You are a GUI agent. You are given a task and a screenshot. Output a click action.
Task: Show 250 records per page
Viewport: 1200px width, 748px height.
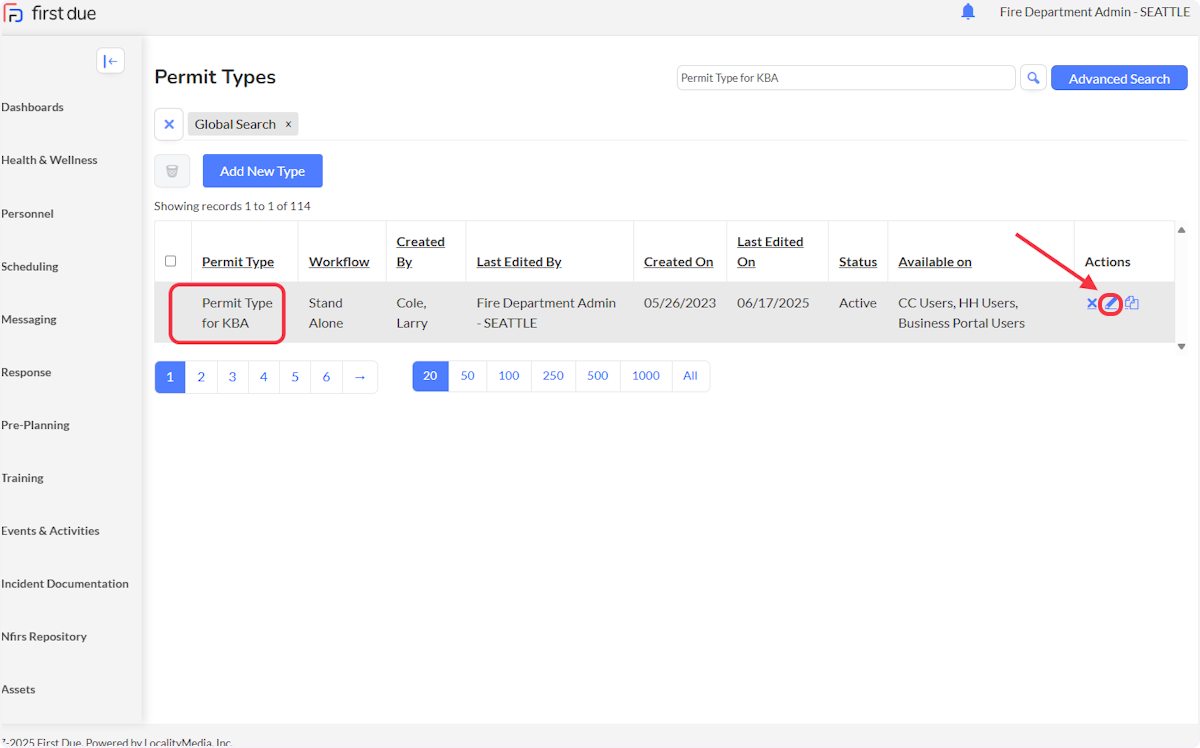553,376
